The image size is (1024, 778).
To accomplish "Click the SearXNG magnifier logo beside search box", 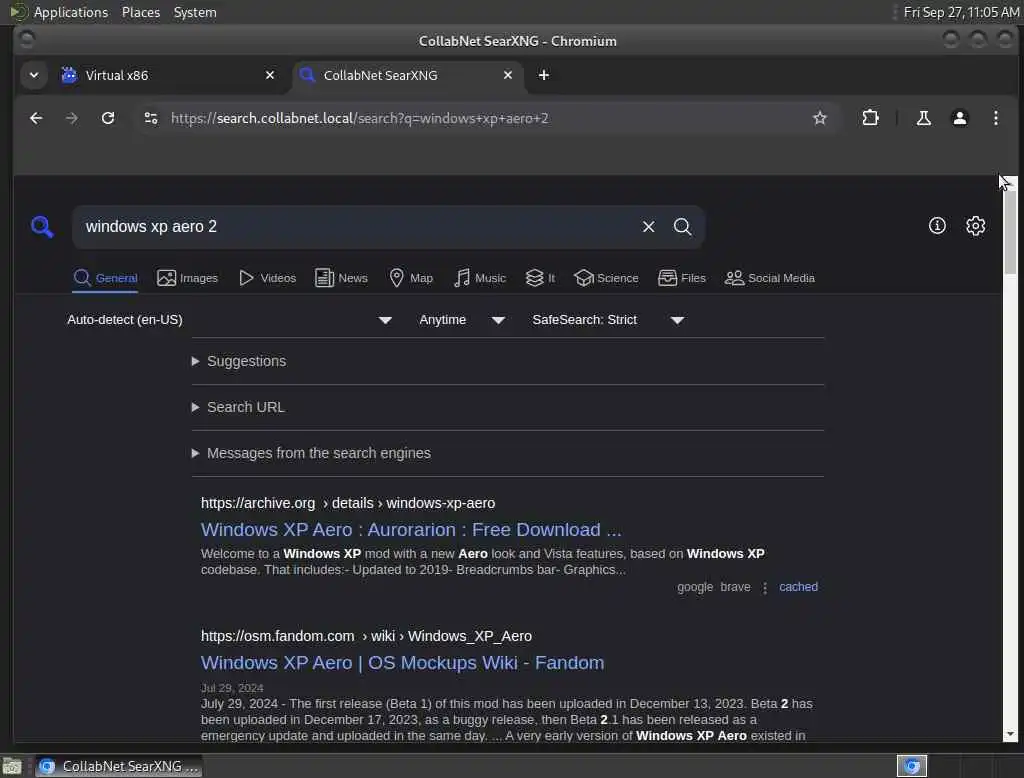I will pos(42,227).
